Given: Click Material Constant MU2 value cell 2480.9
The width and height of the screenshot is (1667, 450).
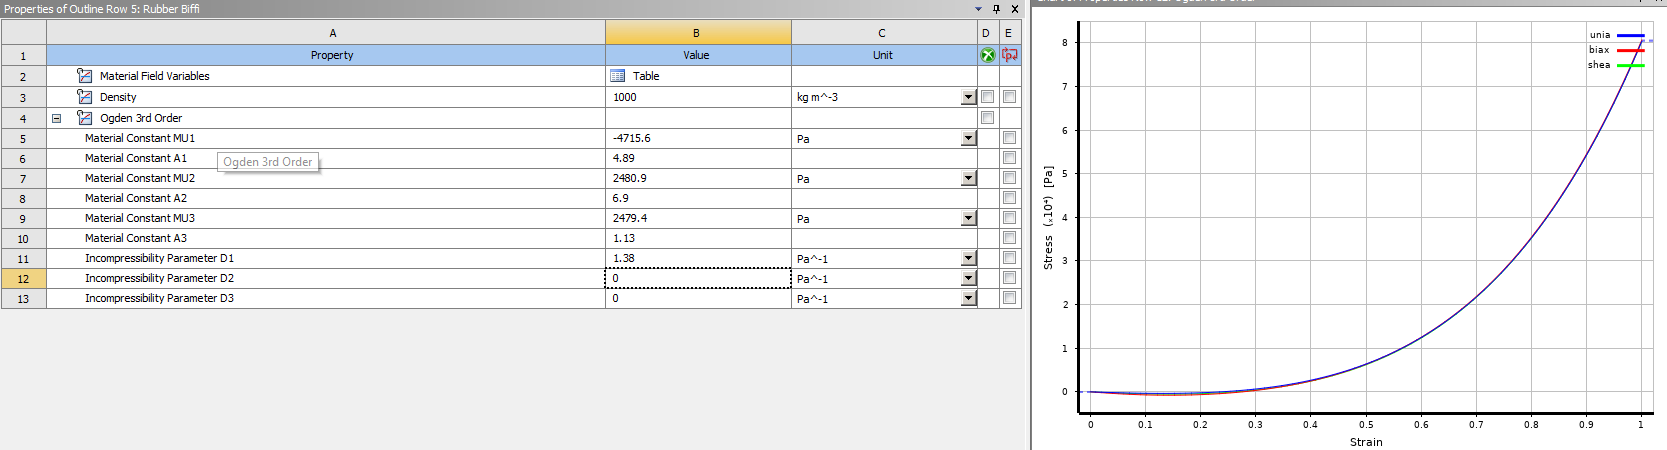Looking at the screenshot, I should coord(697,178).
